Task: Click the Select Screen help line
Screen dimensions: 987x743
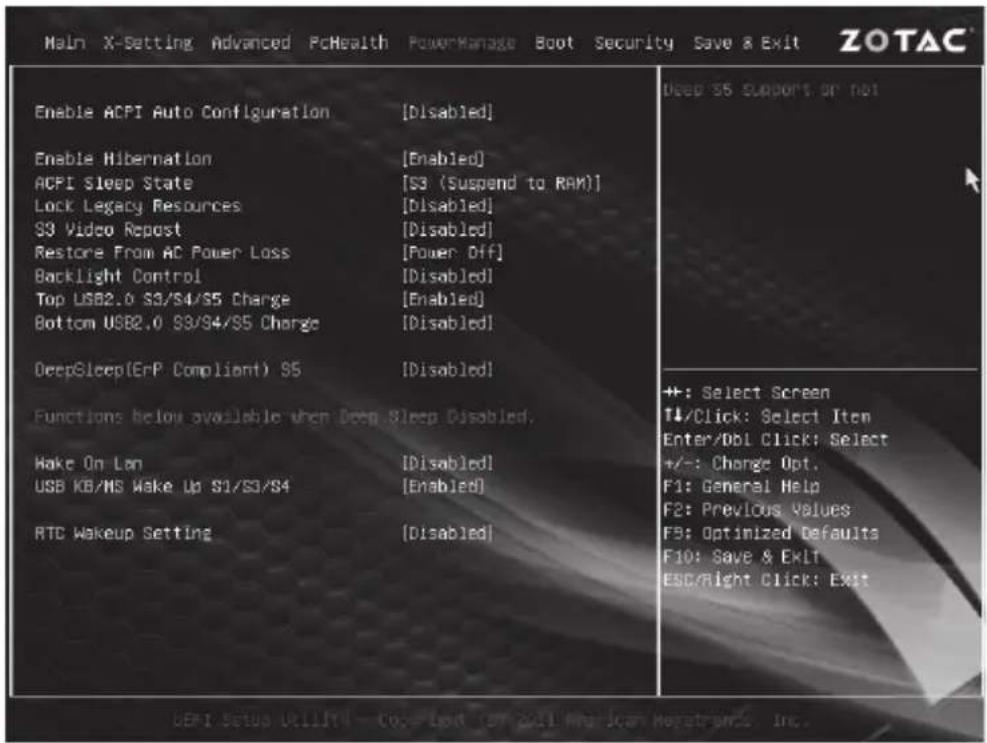Action: click(x=747, y=392)
